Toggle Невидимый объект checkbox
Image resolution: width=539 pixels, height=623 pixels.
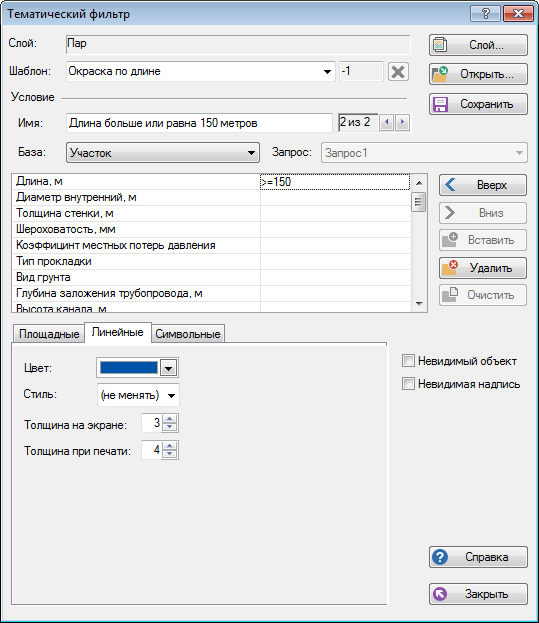(408, 361)
